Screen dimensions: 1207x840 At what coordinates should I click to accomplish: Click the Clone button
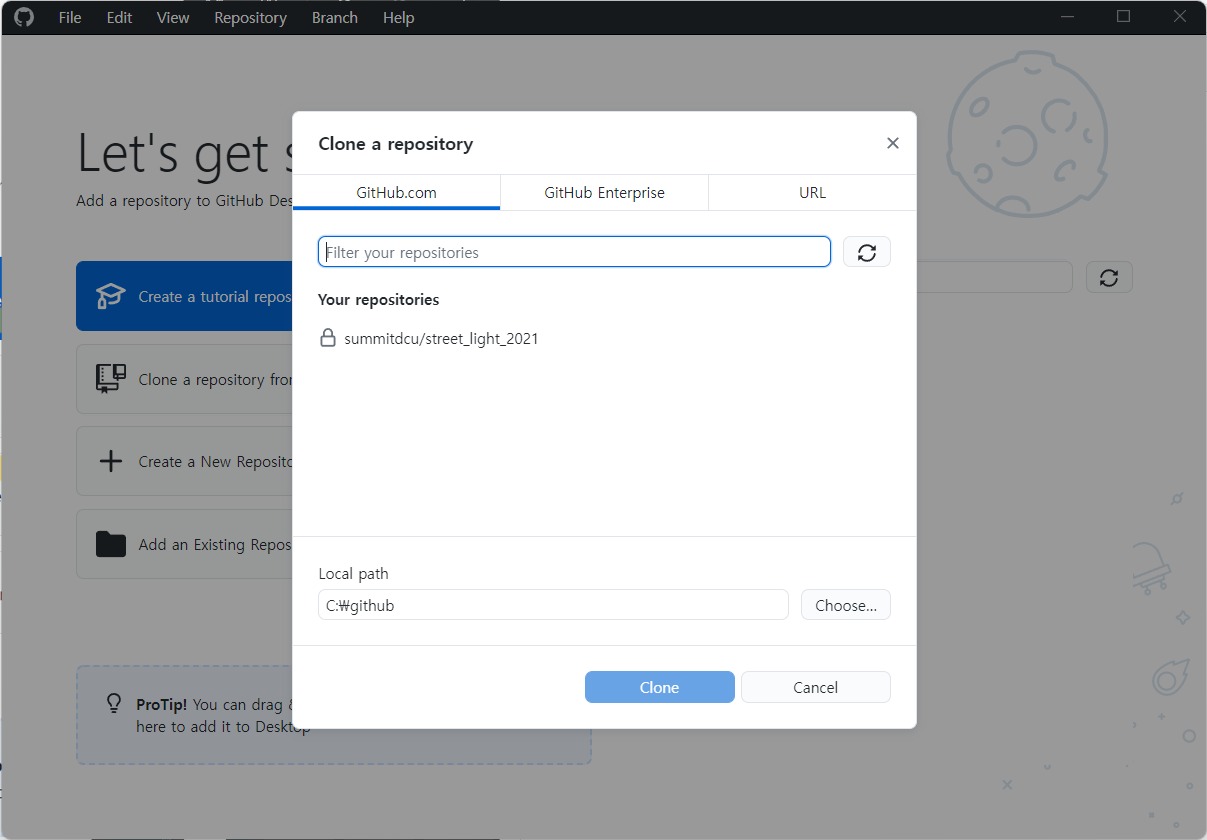659,687
